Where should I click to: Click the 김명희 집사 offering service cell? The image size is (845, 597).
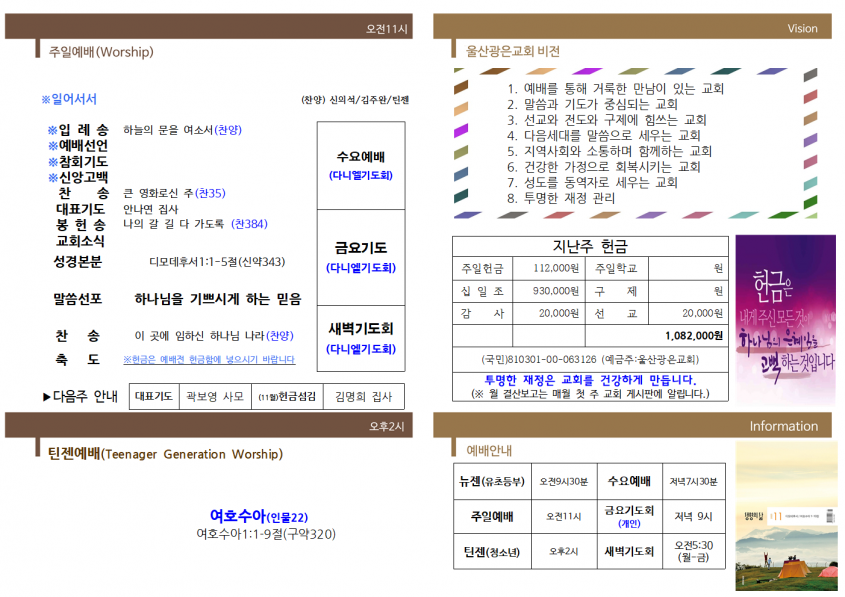coord(364,397)
